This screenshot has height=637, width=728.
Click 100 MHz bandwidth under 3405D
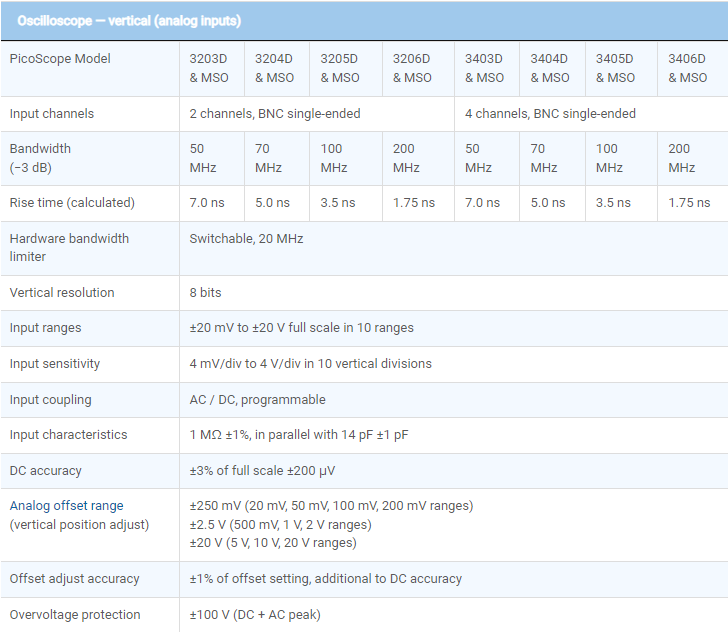(x=610, y=158)
